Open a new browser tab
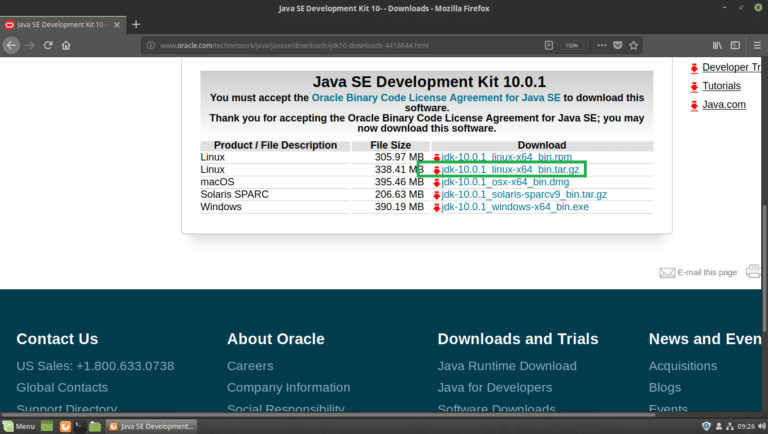Screen dimensions: 768x434 136,24
